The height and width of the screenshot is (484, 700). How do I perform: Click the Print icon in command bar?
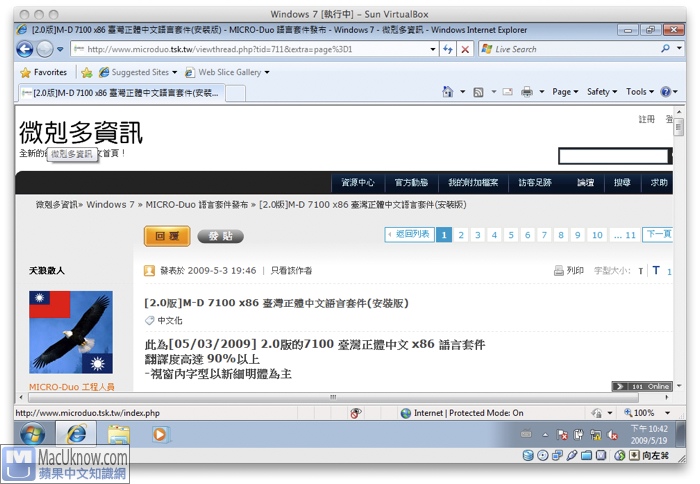pos(527,92)
